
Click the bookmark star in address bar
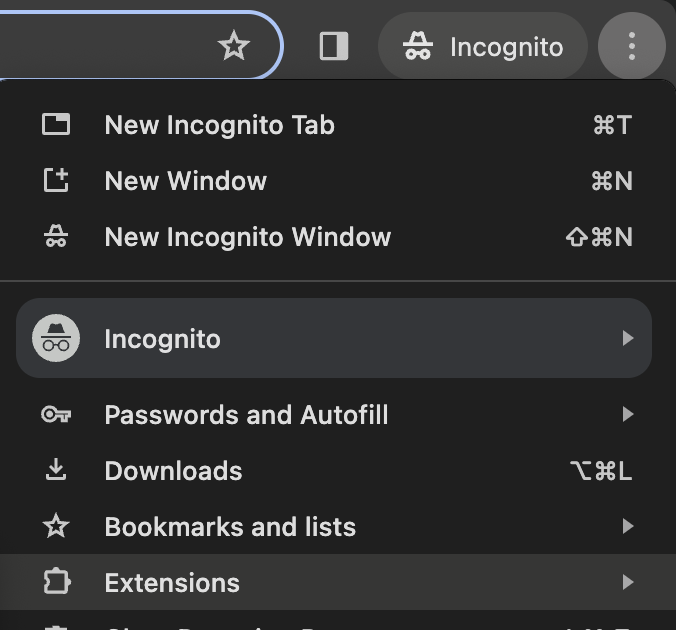pos(234,46)
